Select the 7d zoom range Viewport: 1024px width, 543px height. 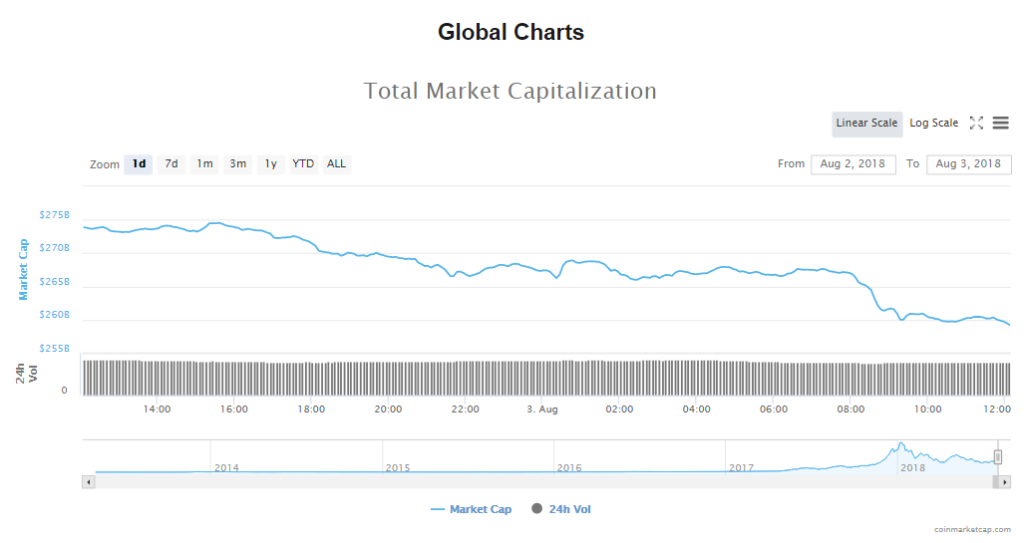(172, 164)
